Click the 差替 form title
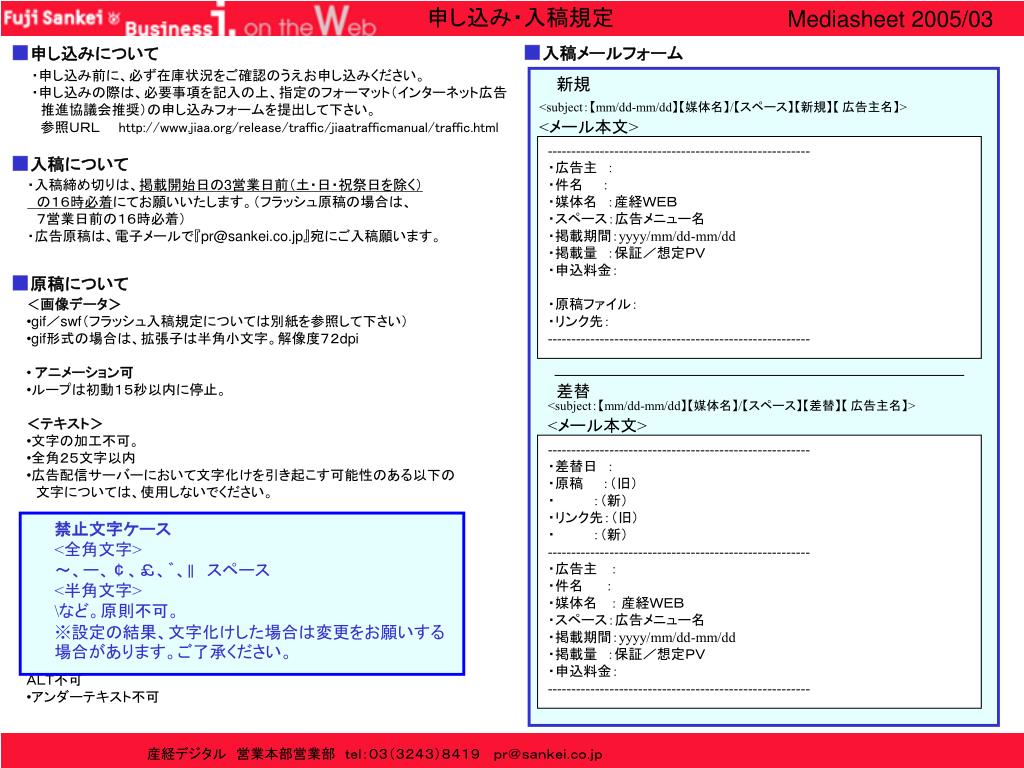Image resolution: width=1024 pixels, height=768 pixels. click(x=573, y=391)
